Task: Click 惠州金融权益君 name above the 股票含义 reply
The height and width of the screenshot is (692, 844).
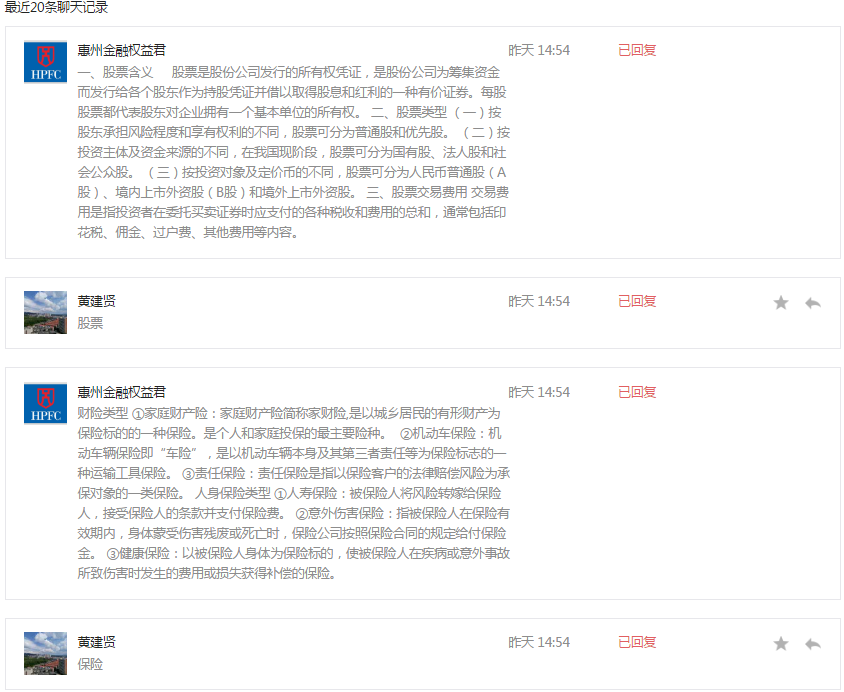Action: point(121,50)
